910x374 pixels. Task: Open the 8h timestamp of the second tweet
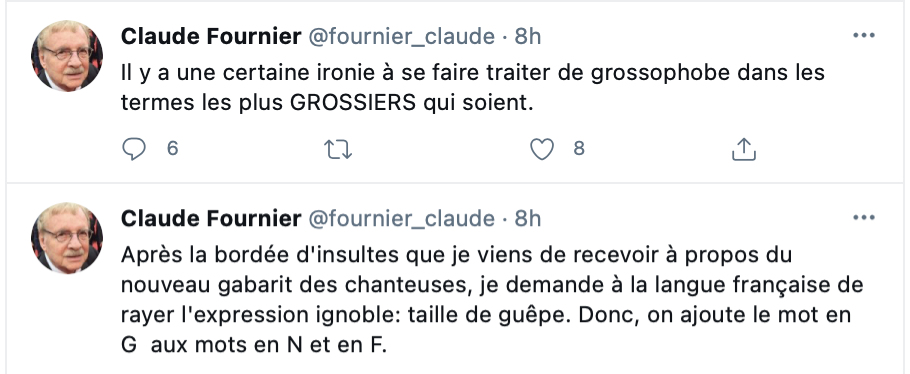pos(528,219)
